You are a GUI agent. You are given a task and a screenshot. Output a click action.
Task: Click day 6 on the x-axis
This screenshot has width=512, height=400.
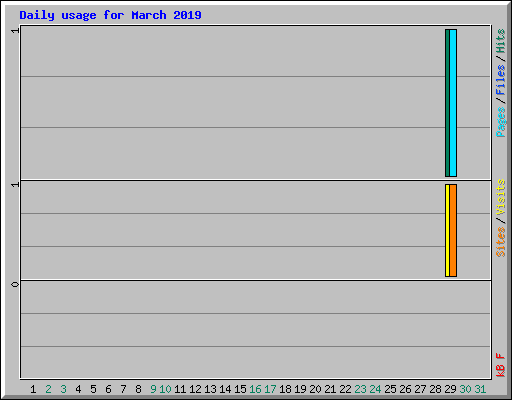click(x=108, y=389)
